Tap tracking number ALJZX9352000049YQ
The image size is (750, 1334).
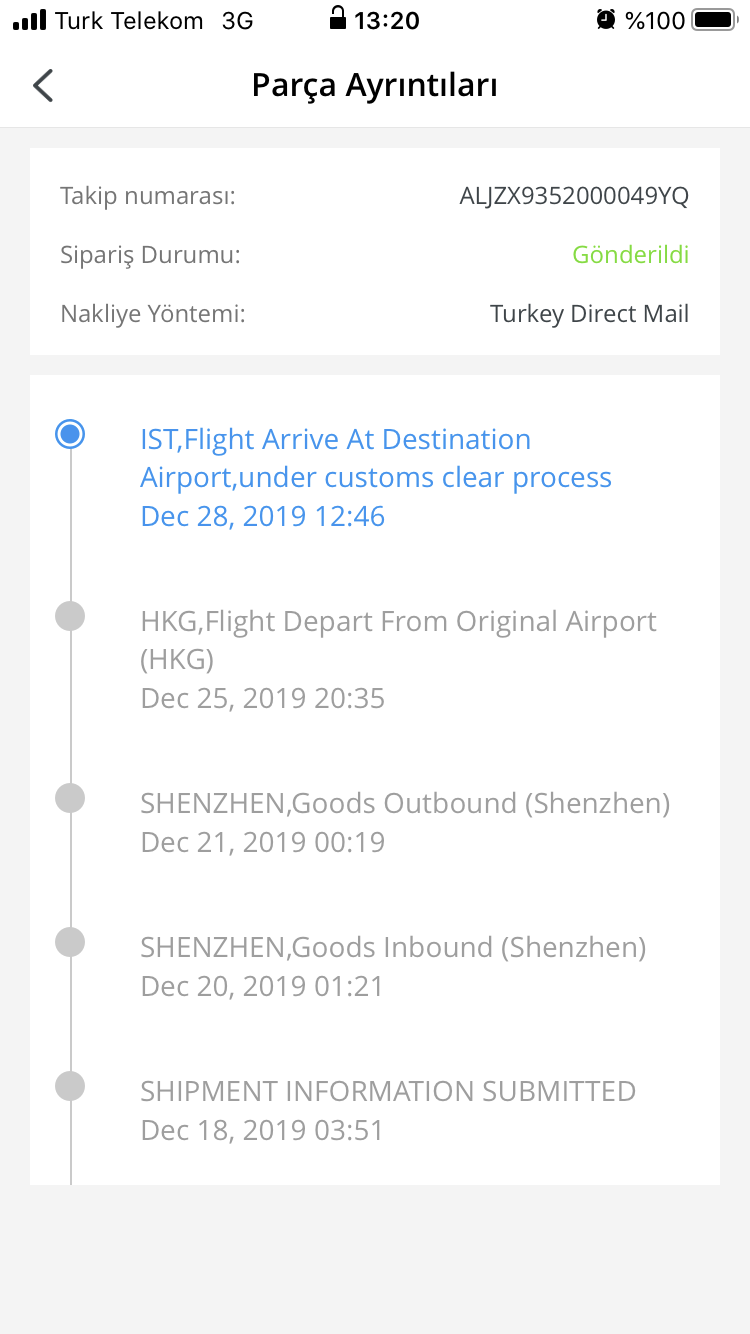(574, 196)
